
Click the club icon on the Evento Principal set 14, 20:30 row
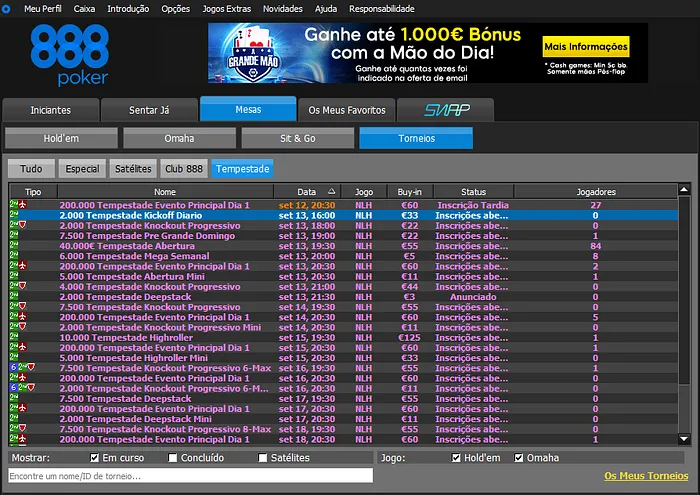point(22,316)
